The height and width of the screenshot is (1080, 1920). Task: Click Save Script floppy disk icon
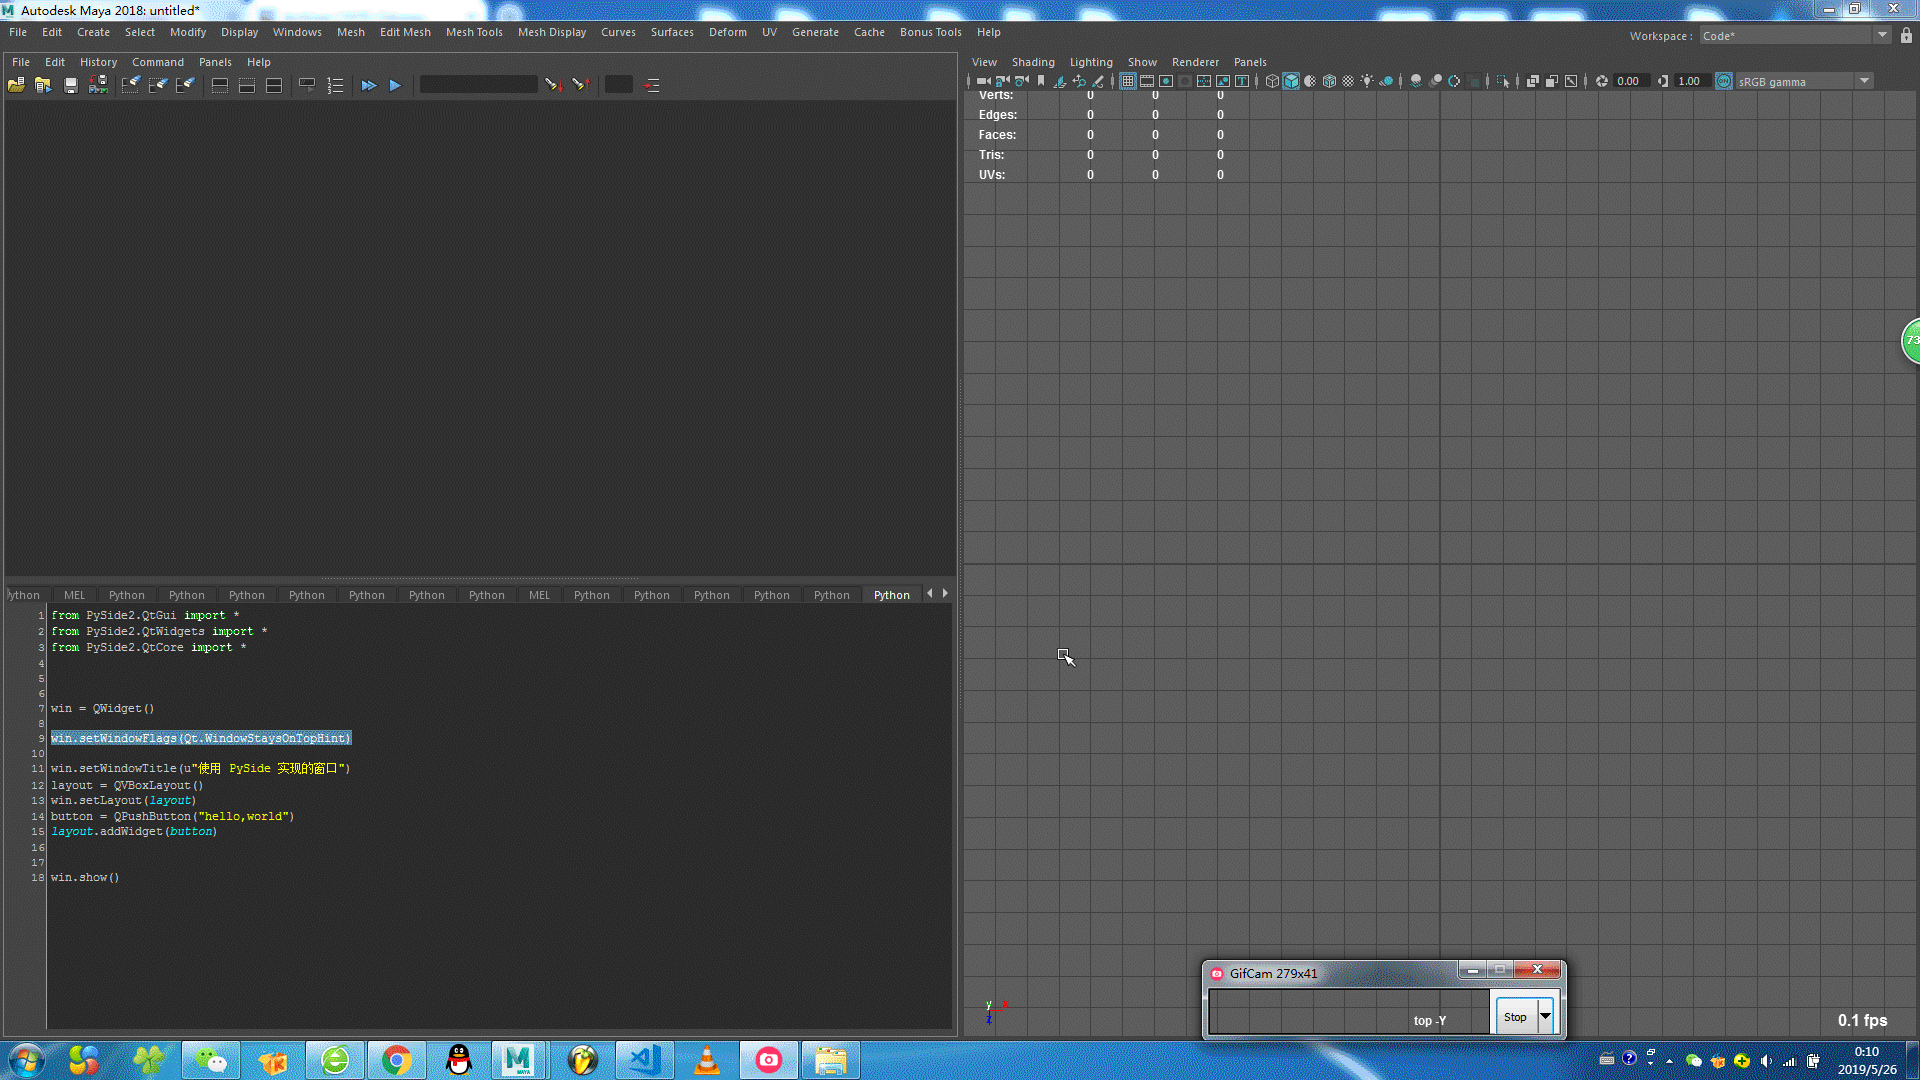[70, 85]
